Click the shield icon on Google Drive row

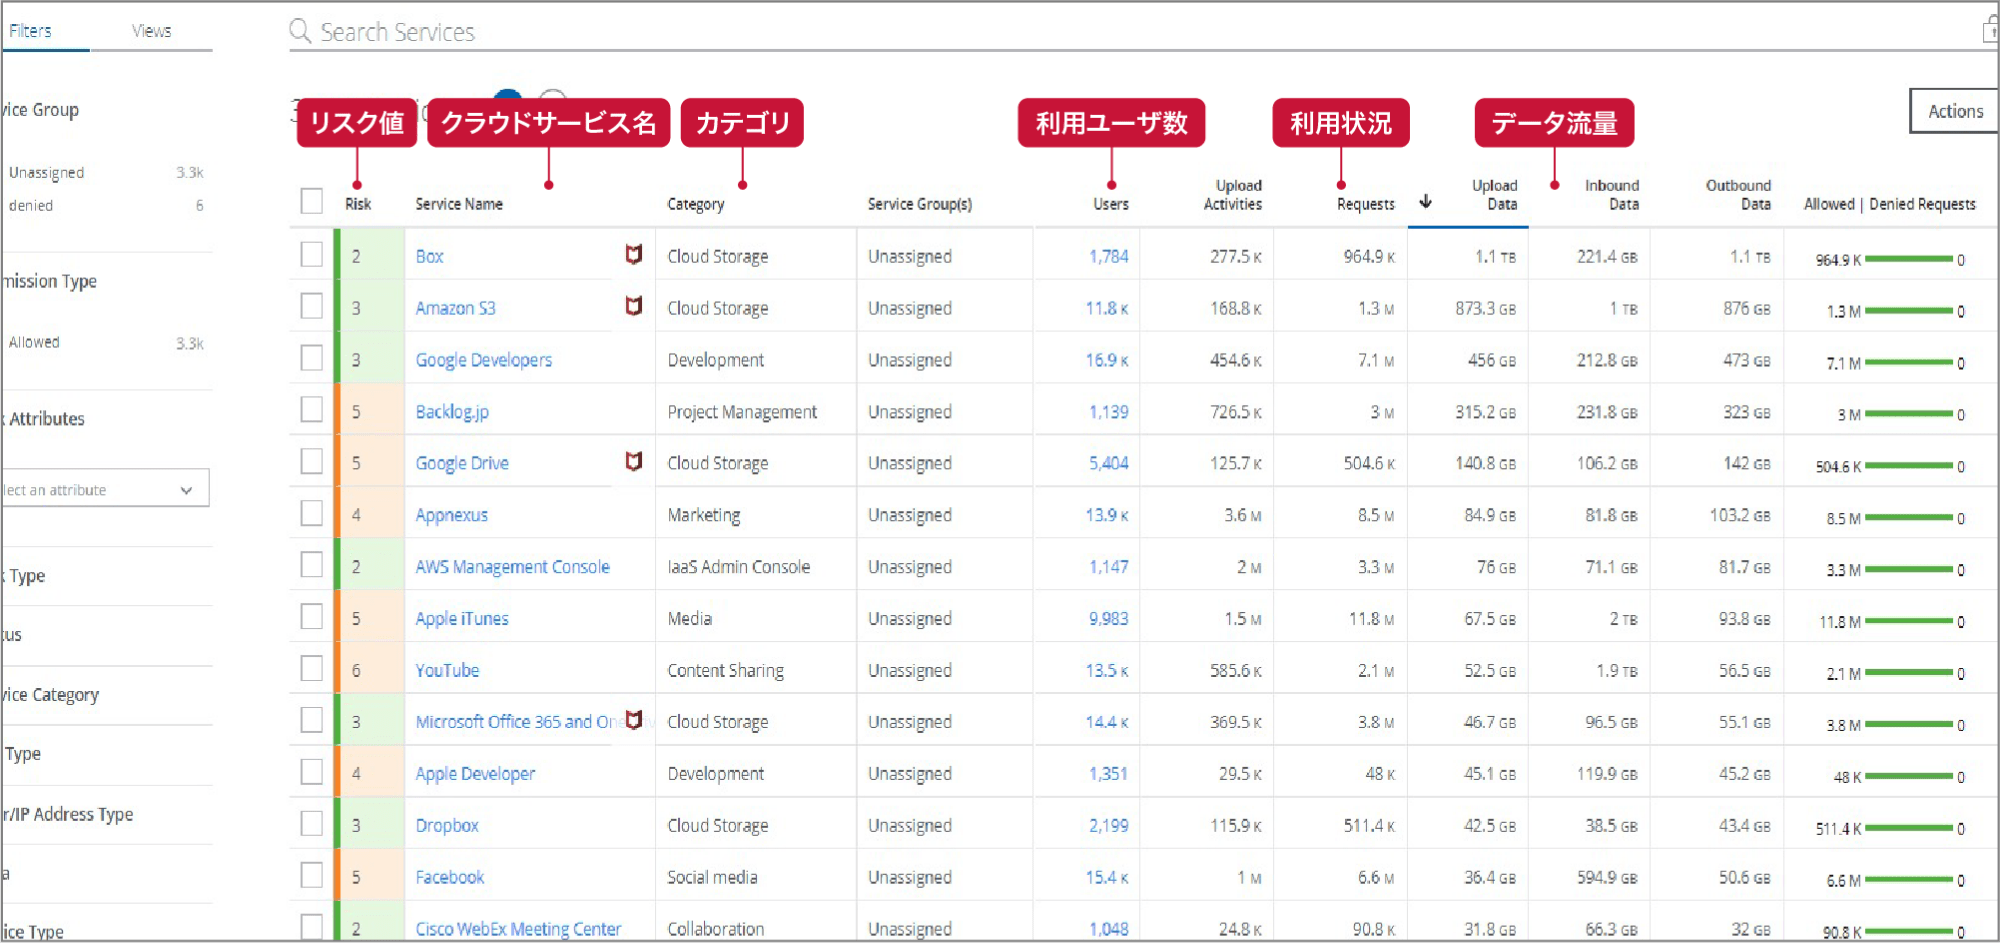[633, 461]
